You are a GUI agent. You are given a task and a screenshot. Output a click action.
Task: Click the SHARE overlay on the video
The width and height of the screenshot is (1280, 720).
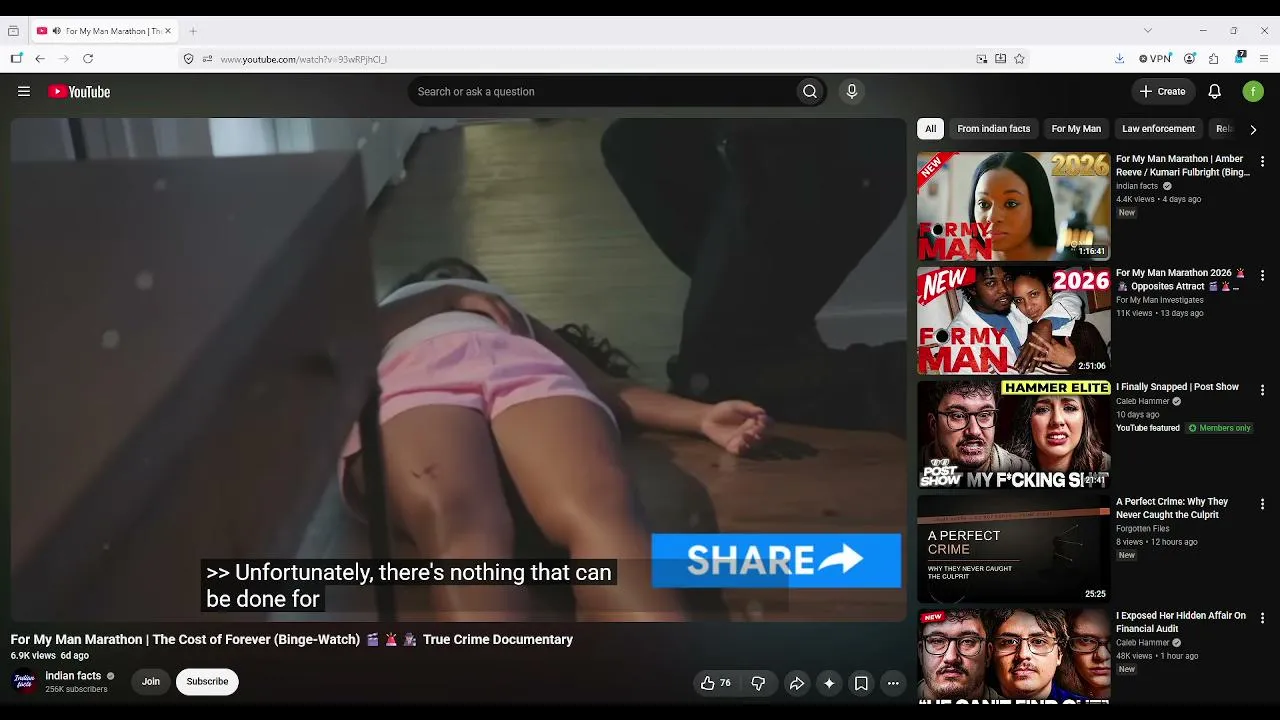click(776, 560)
